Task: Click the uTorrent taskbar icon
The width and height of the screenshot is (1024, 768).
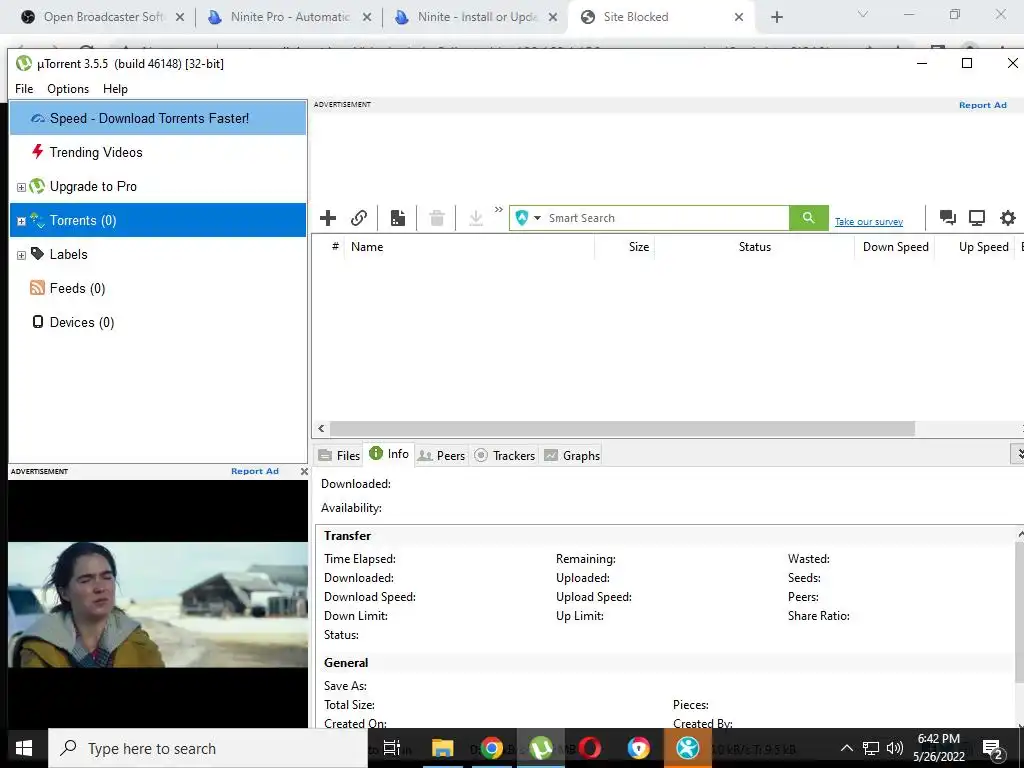Action: (540, 748)
